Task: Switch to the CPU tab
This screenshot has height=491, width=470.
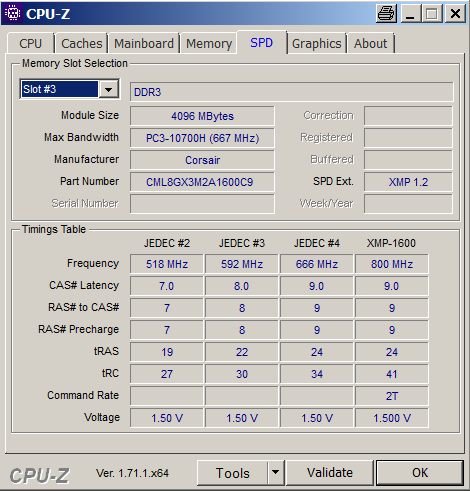Action: pos(30,43)
